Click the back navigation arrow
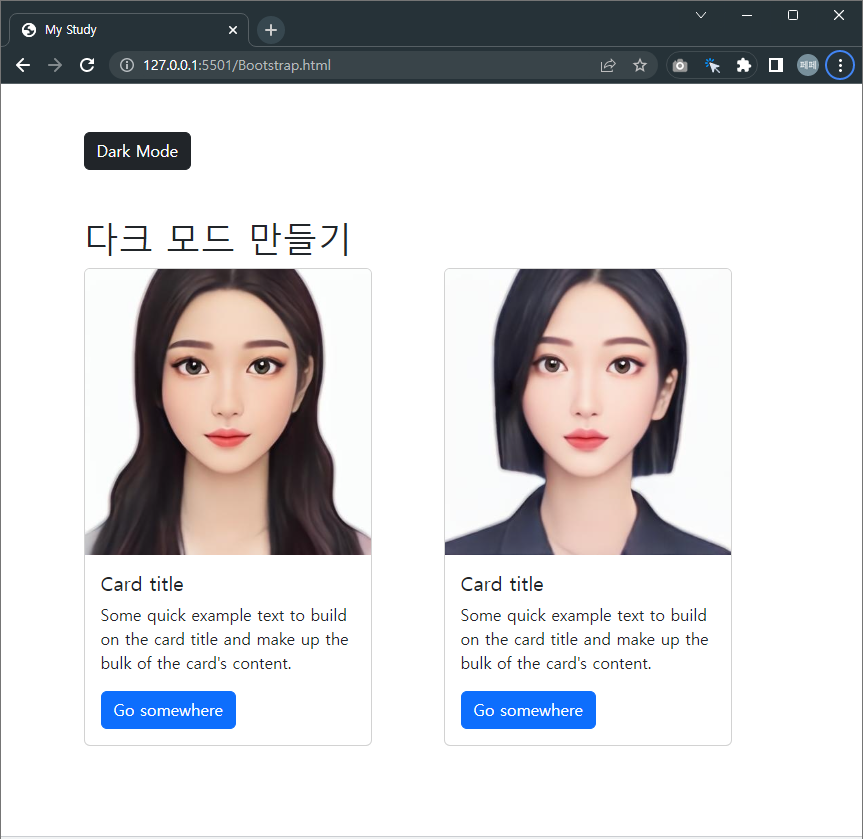Viewport: 863px width, 839px height. (x=22, y=65)
